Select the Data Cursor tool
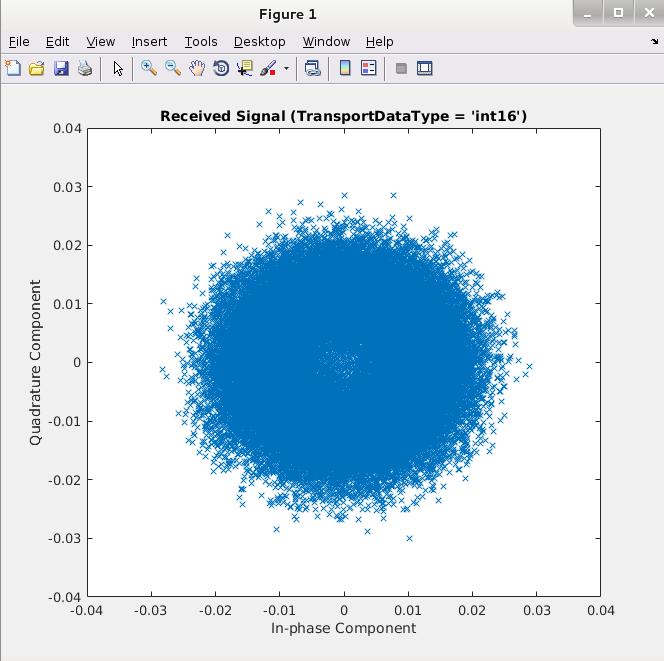 coord(245,68)
